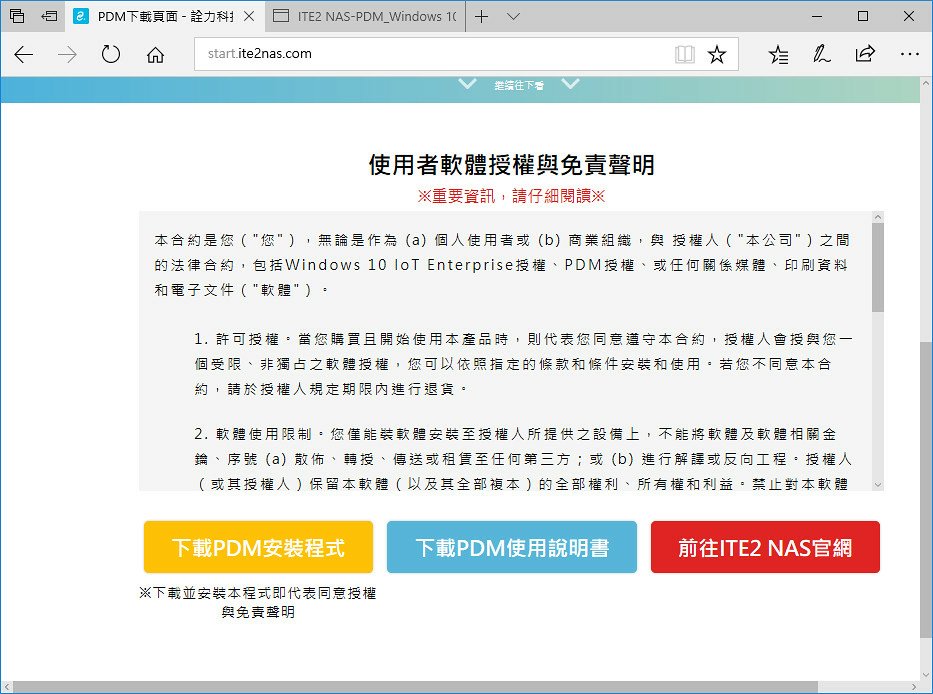The image size is (933, 694).
Task: Click red notice ※重要資訊，請仔細閱讀※
Action: pos(511,196)
